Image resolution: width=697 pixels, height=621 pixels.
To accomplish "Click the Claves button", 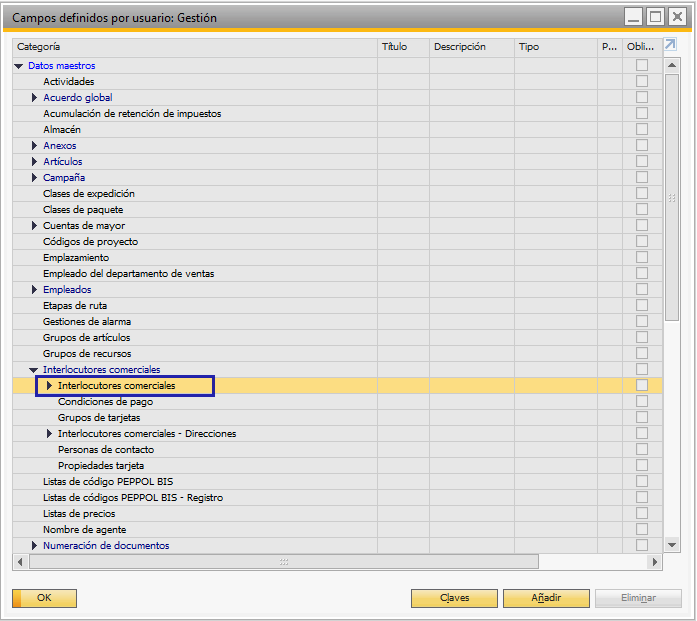I will (454, 598).
